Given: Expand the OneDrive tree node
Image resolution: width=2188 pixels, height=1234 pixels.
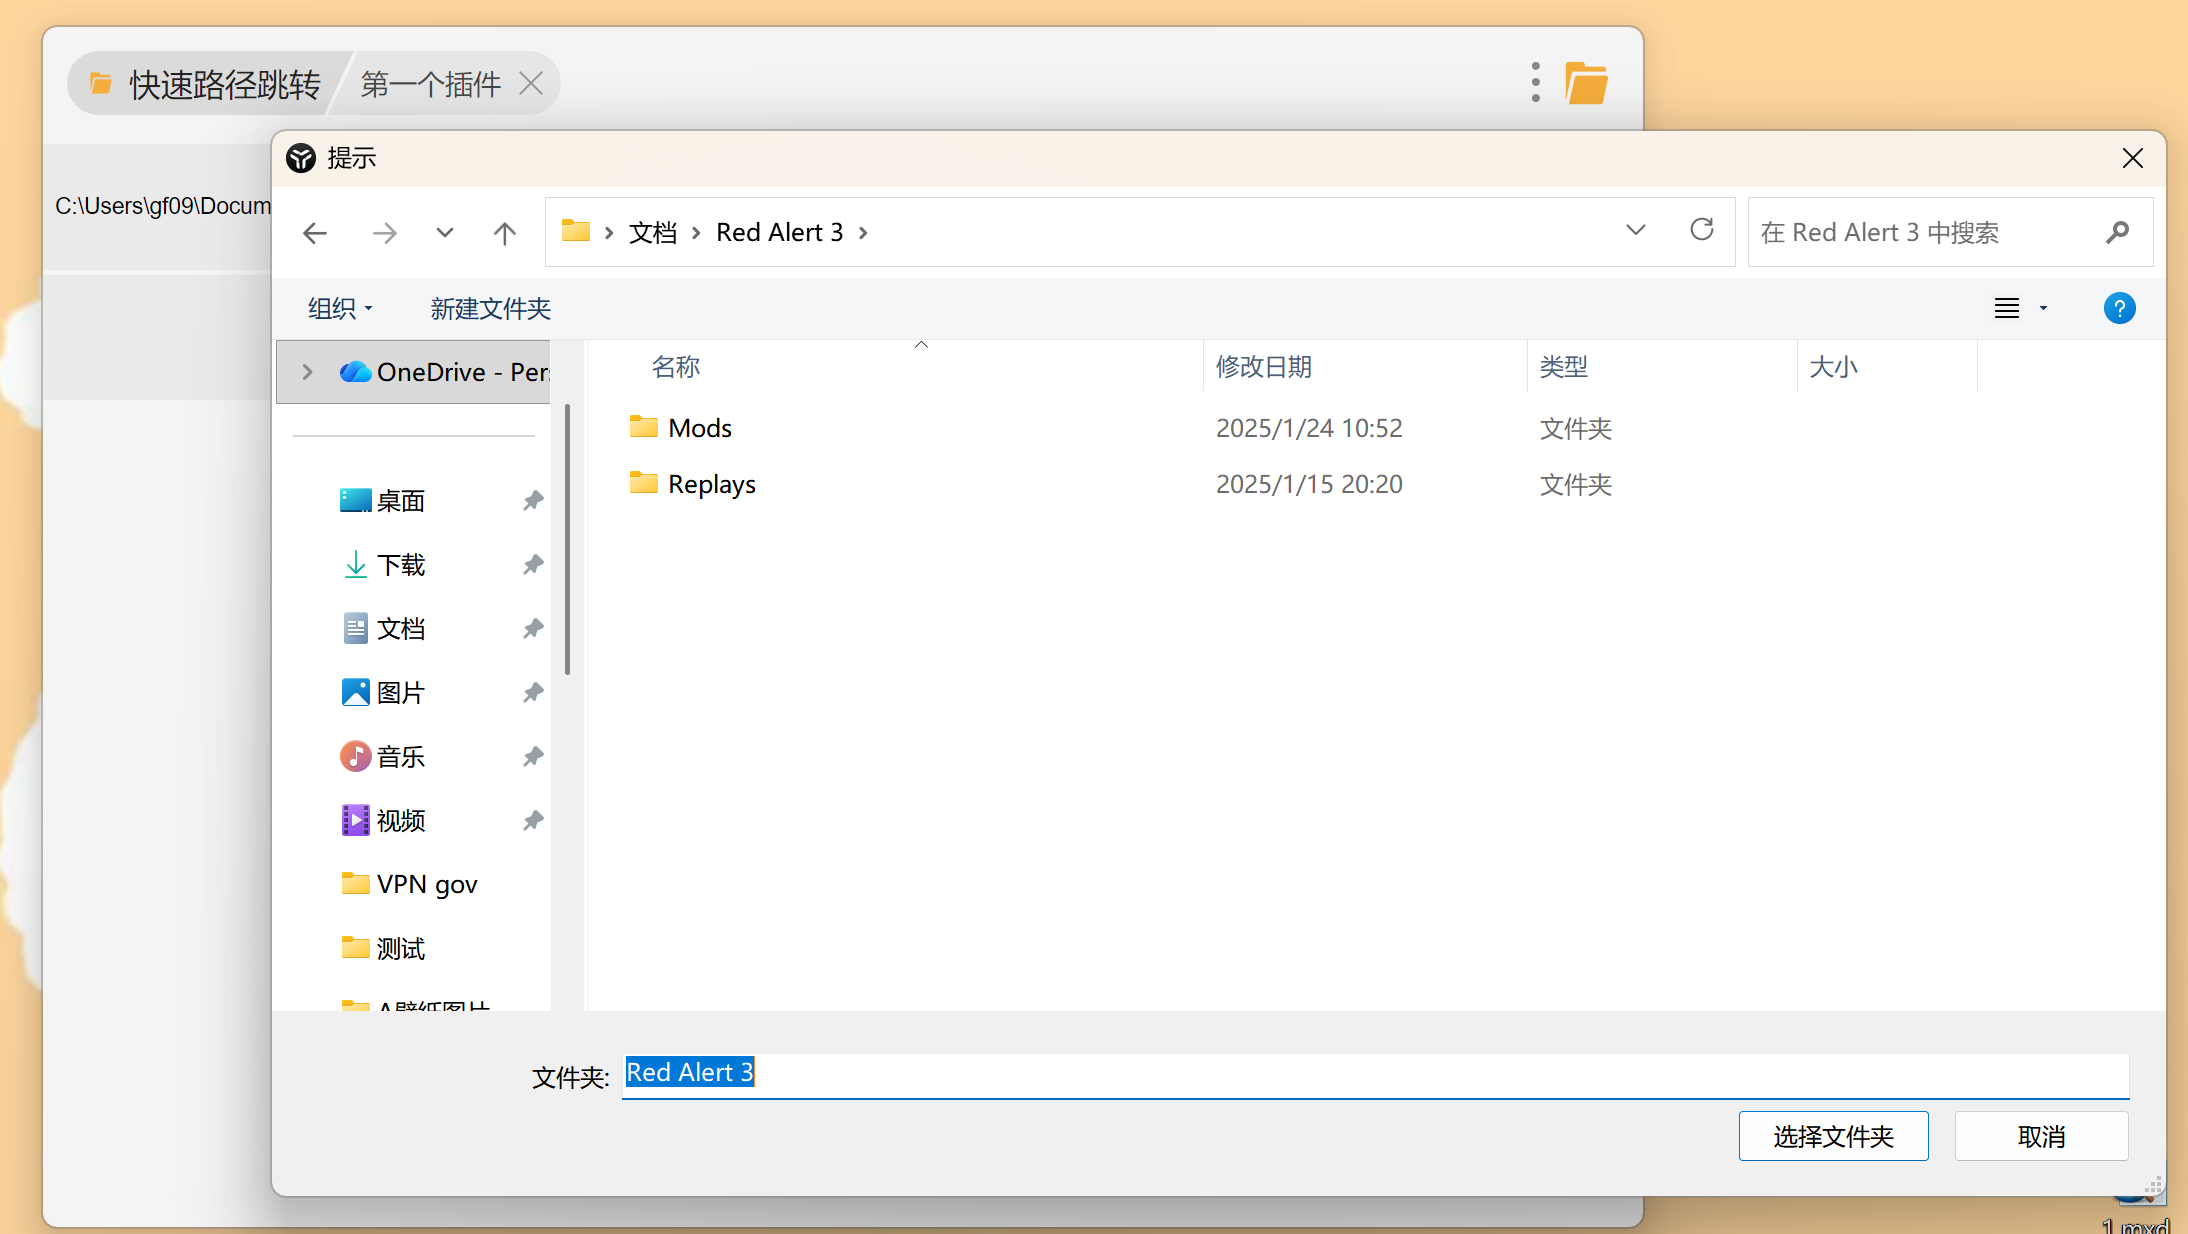Looking at the screenshot, I should point(307,372).
